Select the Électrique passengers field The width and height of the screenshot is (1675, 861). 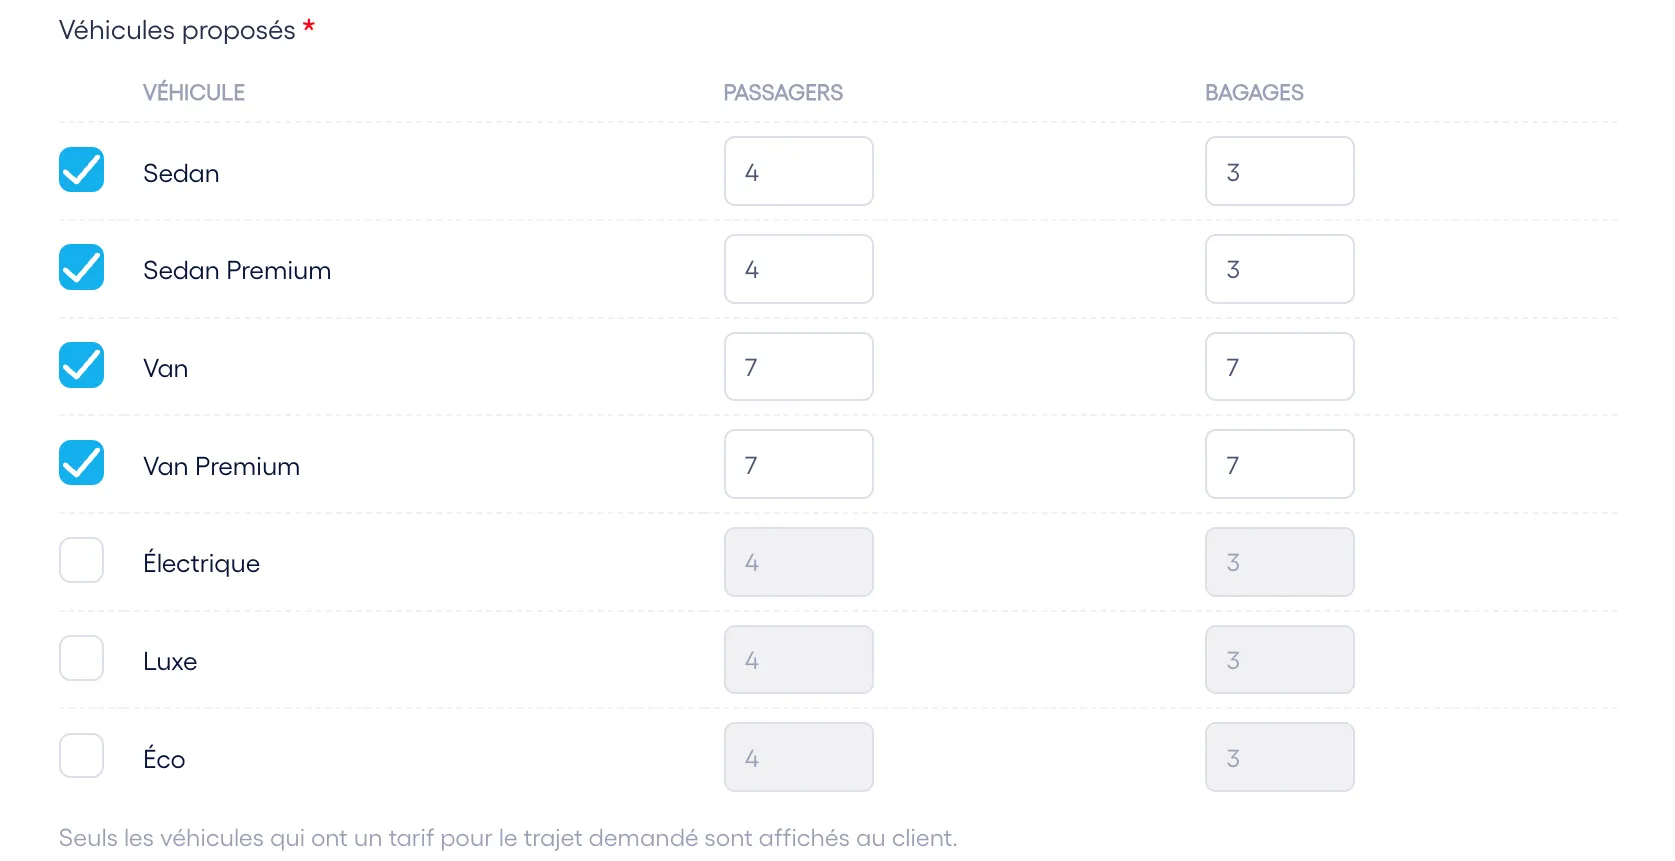[799, 562]
